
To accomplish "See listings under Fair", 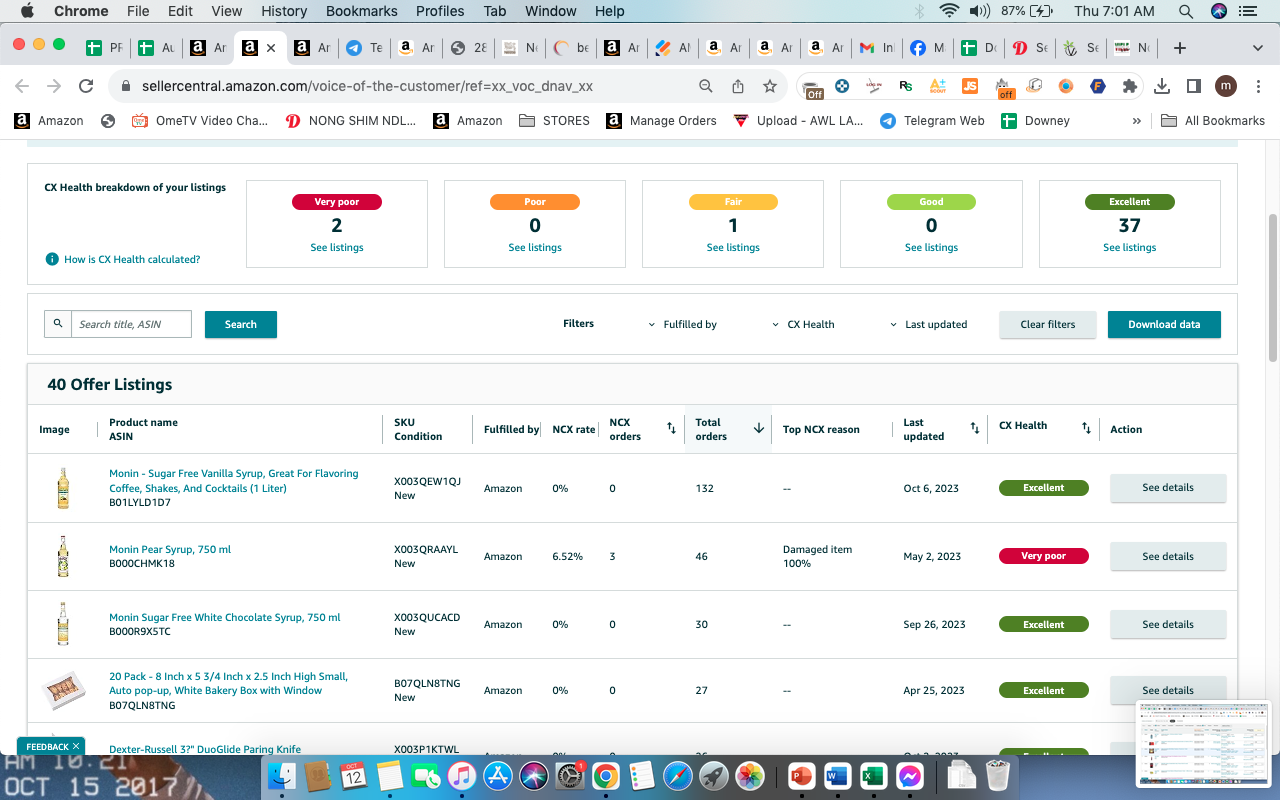I will coord(734,248).
